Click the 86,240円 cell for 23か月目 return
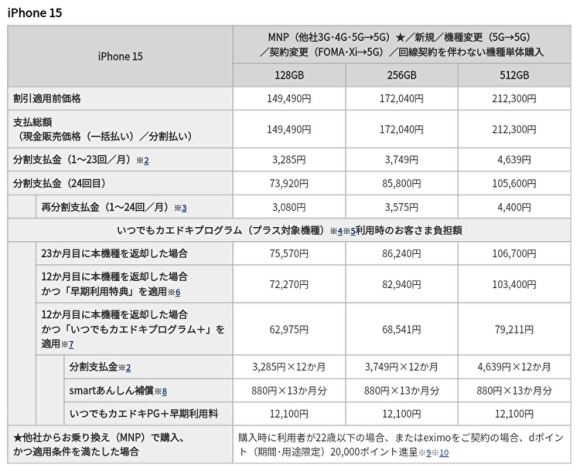Image resolution: width=580 pixels, height=471 pixels. tap(402, 254)
